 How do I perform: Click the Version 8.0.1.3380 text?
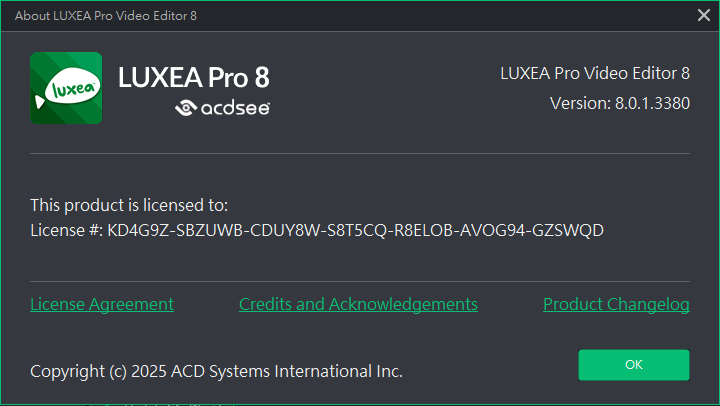620,103
